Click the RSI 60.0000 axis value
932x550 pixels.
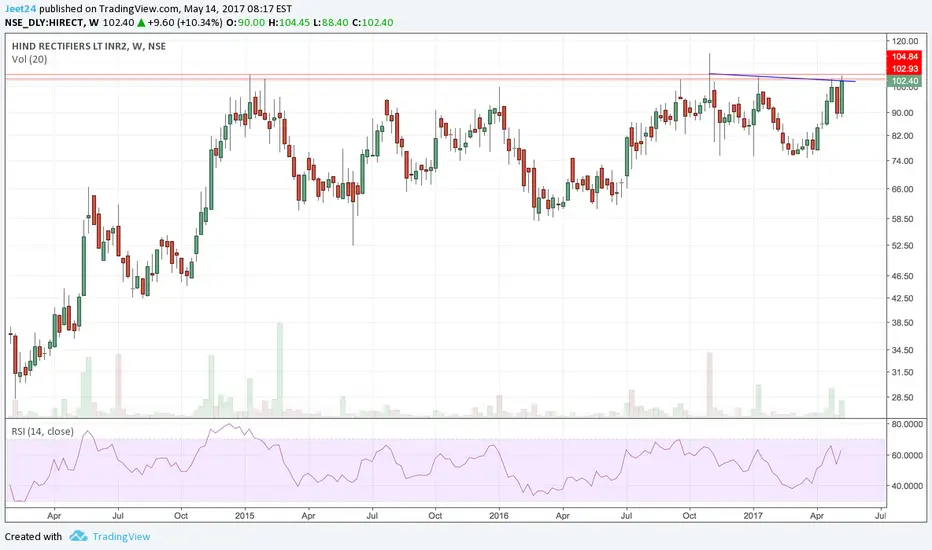(907, 455)
